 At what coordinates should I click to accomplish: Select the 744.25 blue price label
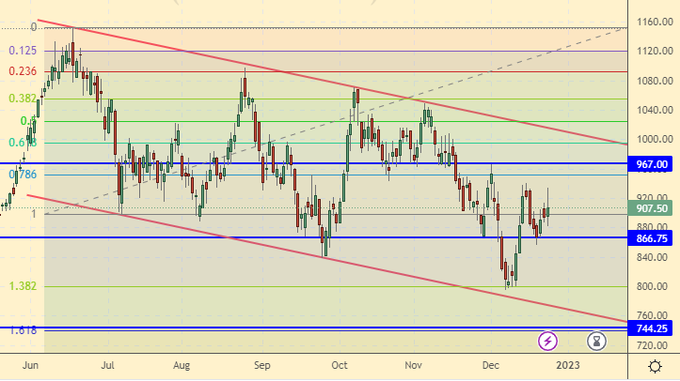click(650, 329)
